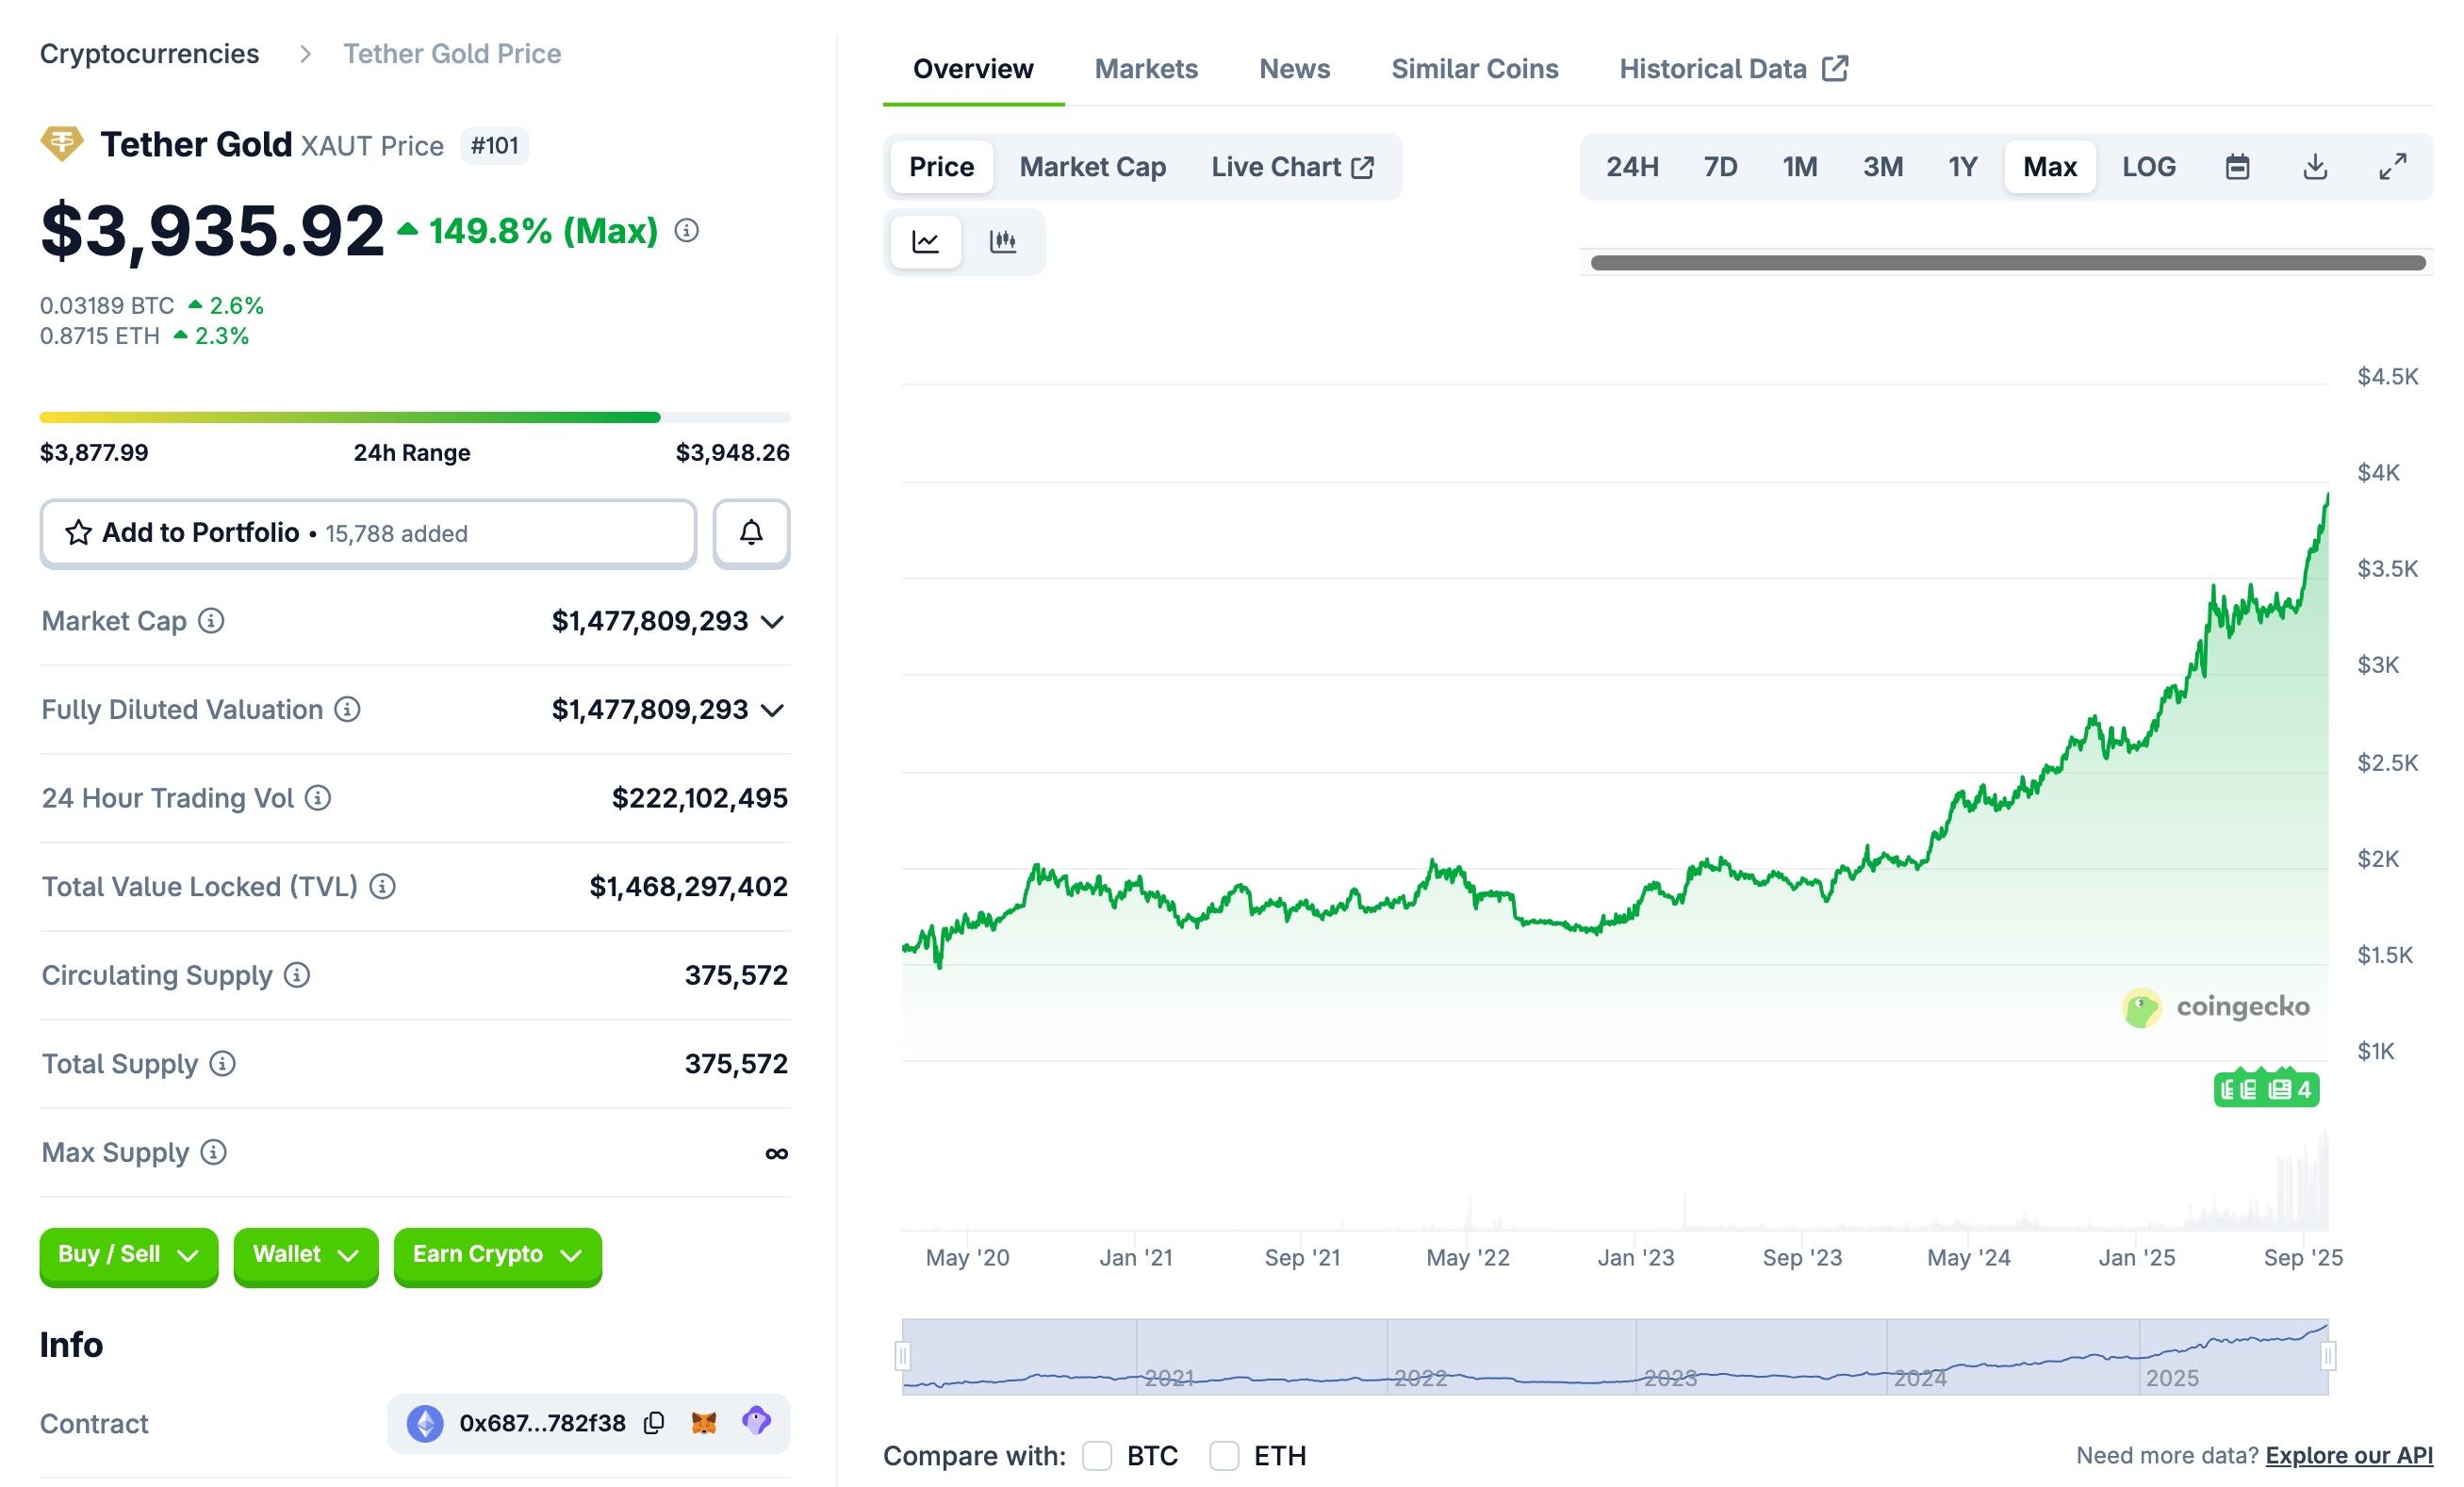2464x1487 pixels.
Task: Switch to the Markets tab
Action: (1146, 69)
